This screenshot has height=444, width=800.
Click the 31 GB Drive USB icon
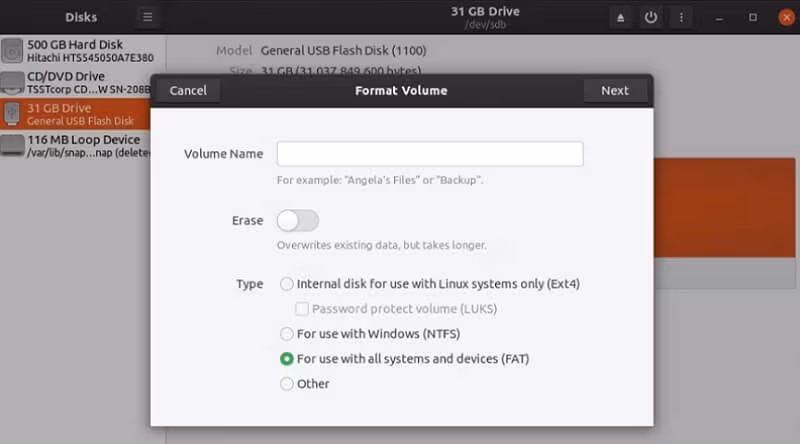(x=13, y=114)
